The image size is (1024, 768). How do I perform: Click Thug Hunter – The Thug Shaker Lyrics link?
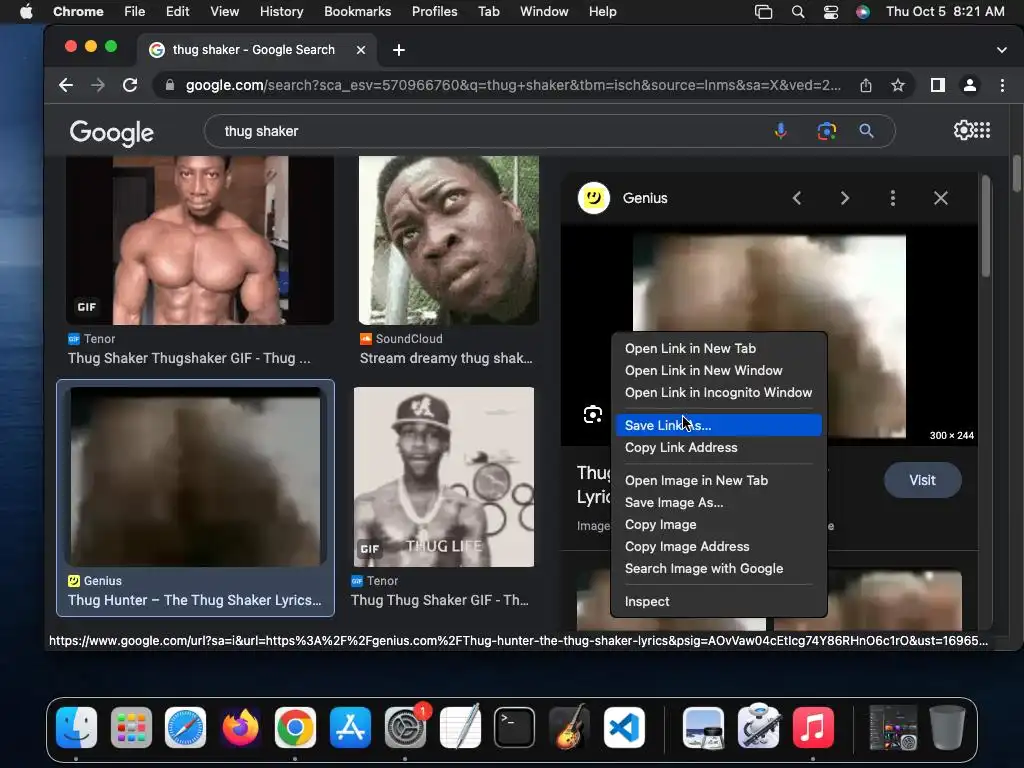(x=195, y=600)
